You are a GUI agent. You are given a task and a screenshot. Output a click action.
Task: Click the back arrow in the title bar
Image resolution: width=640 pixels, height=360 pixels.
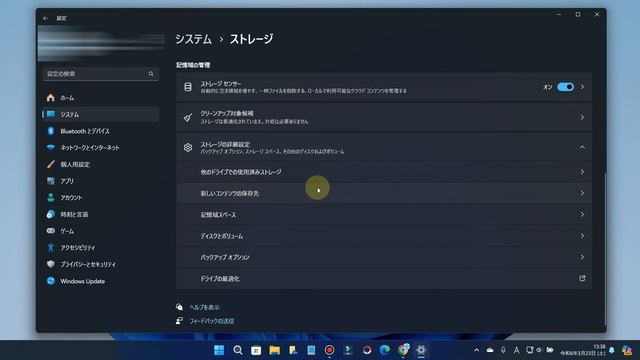45,18
